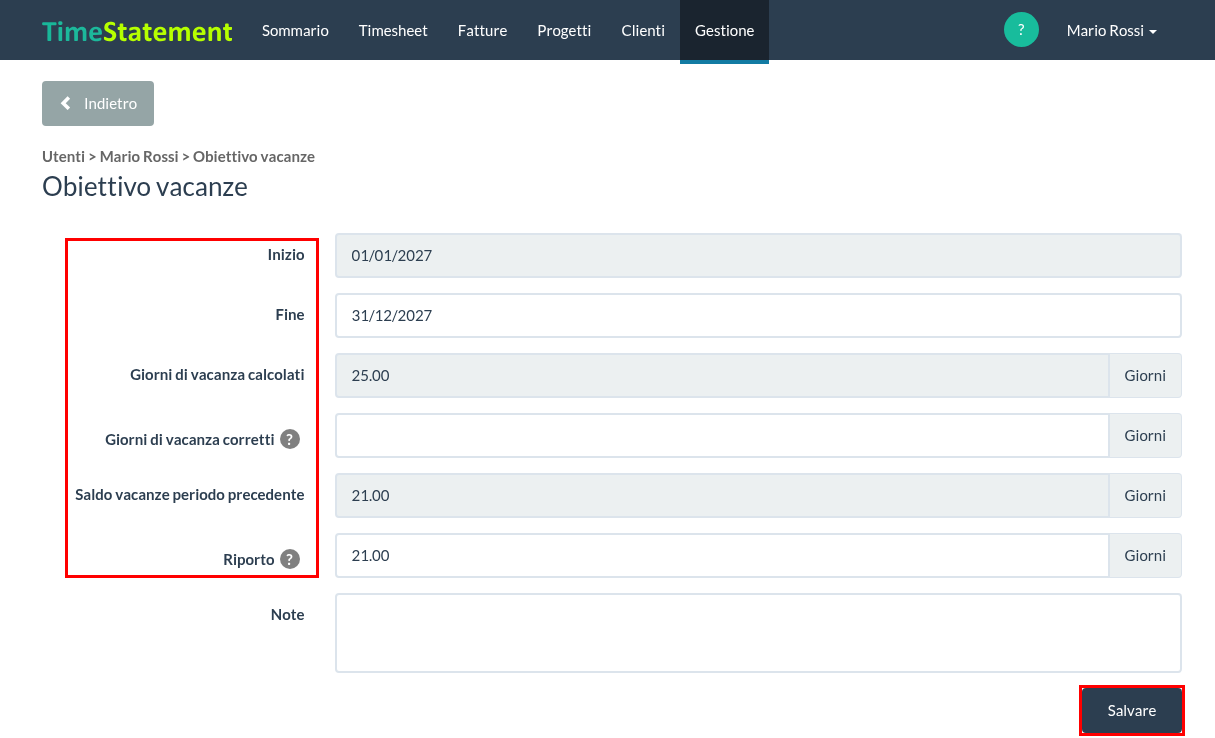Click the Giorni di vacanza calcolati field
The height and width of the screenshot is (738, 1215).
tap(722, 375)
